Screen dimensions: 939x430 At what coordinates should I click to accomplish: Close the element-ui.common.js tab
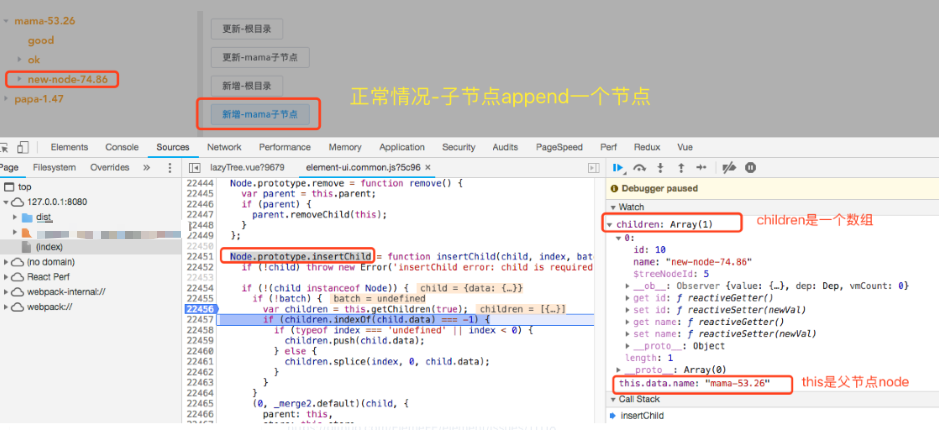click(428, 168)
